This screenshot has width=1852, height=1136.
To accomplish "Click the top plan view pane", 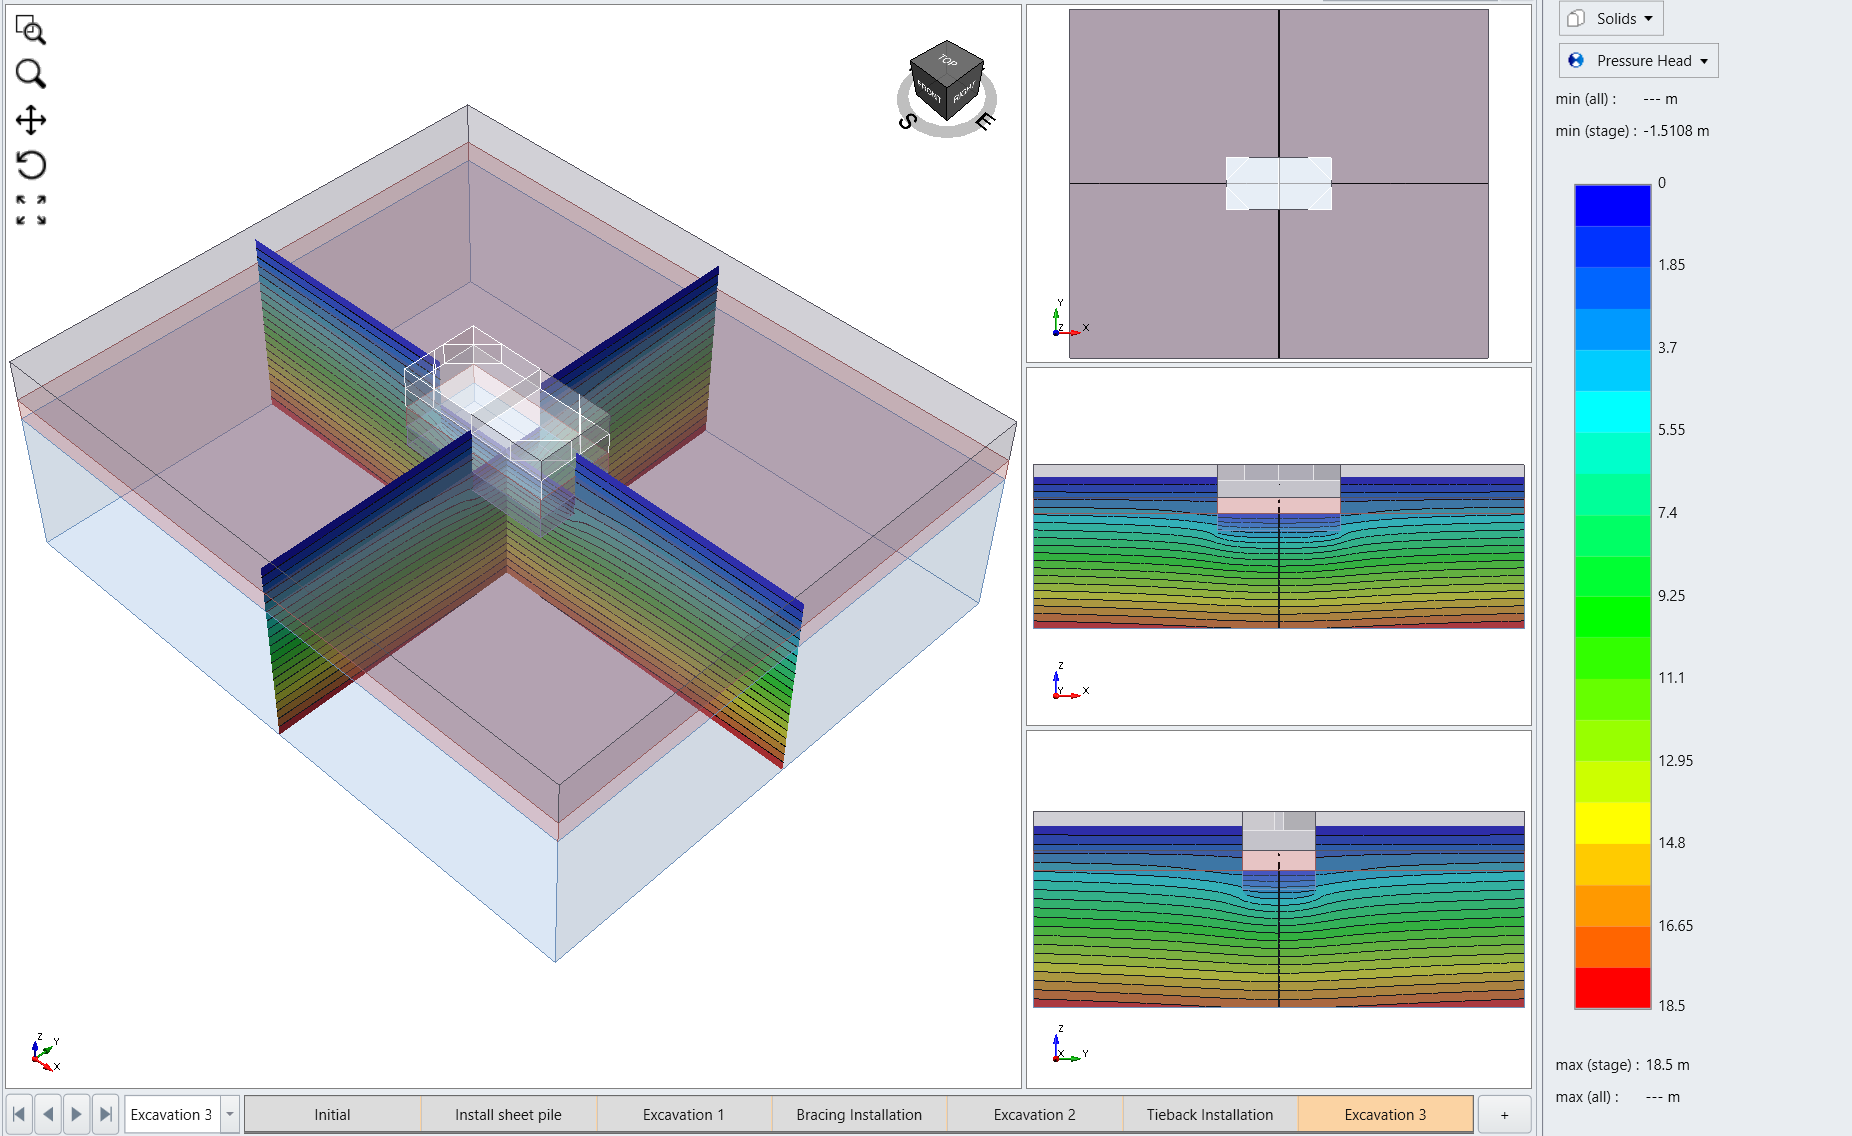I will click(1278, 183).
